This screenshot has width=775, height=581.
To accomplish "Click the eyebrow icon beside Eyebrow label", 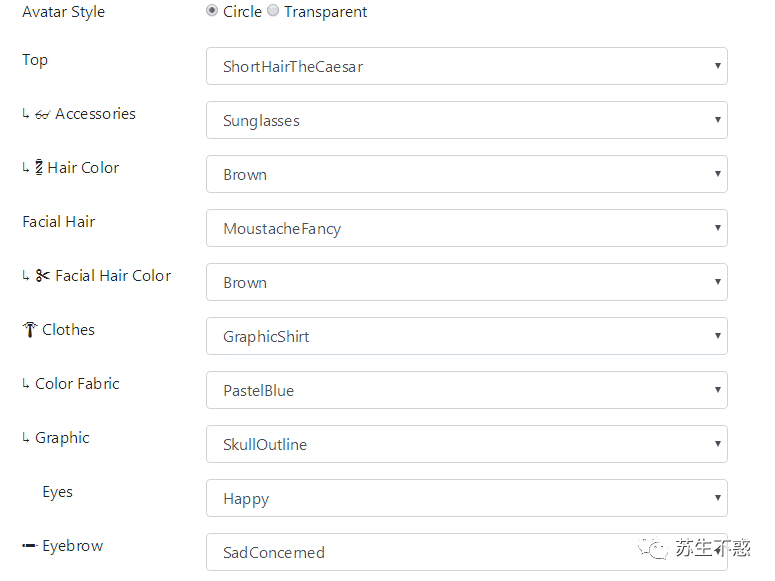I will [29, 546].
